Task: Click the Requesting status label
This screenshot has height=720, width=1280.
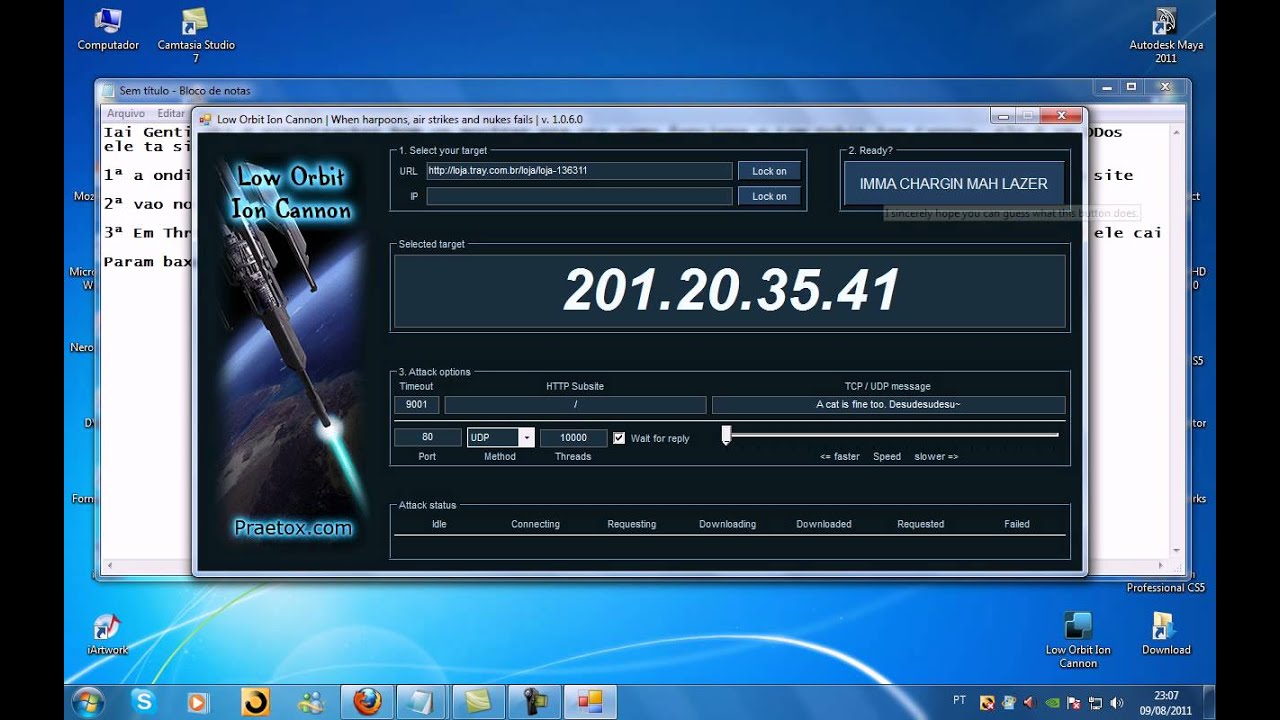Action: (x=632, y=524)
